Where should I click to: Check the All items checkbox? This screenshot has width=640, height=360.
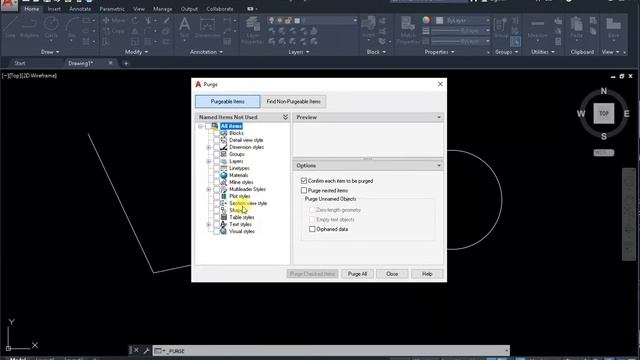[208, 126]
